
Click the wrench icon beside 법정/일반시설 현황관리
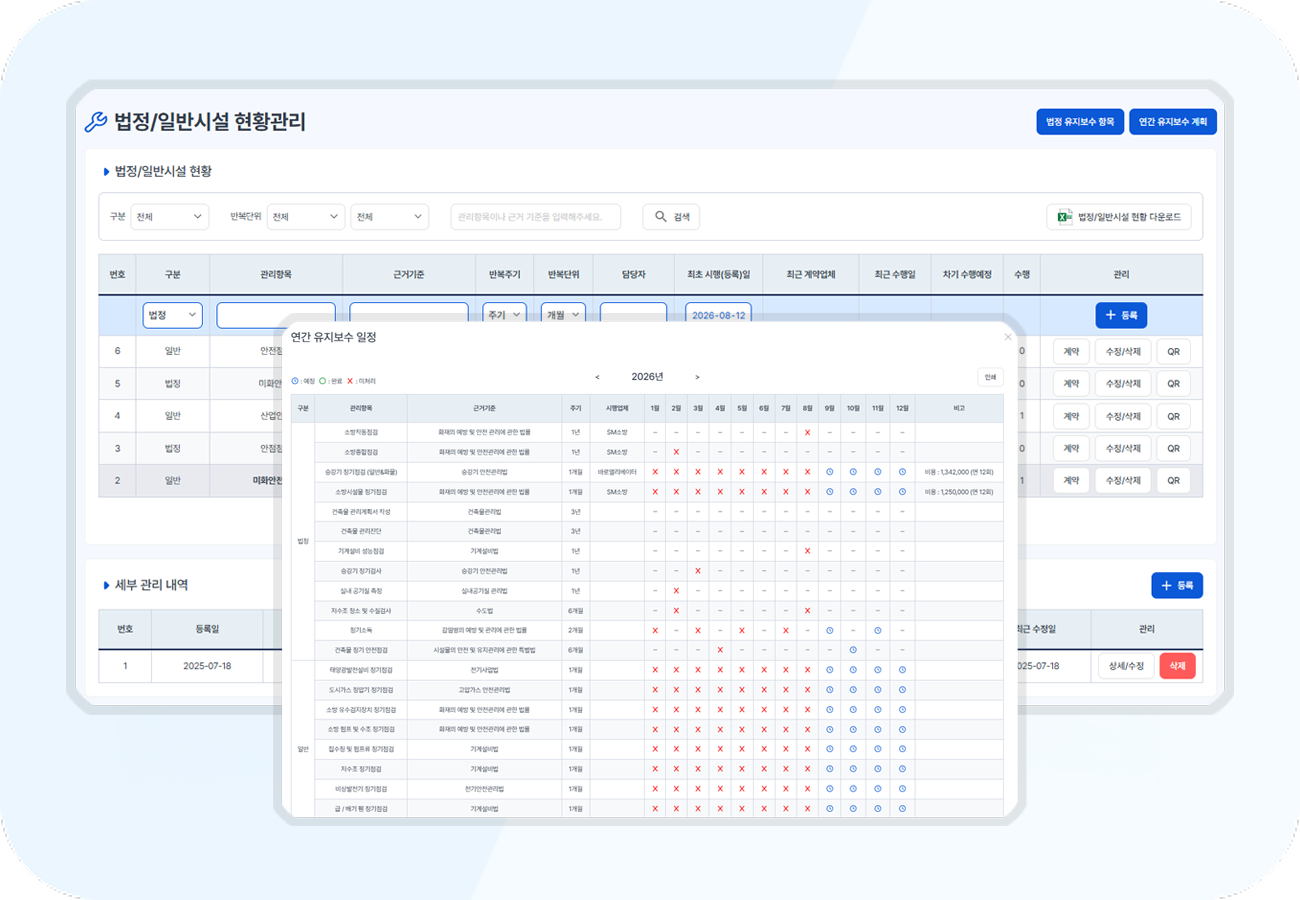[x=96, y=122]
